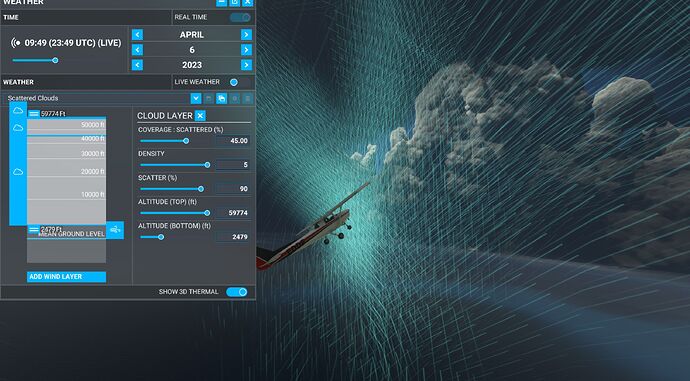Click the blue load preset icon
Image resolution: width=690 pixels, height=381 pixels.
tap(222, 99)
